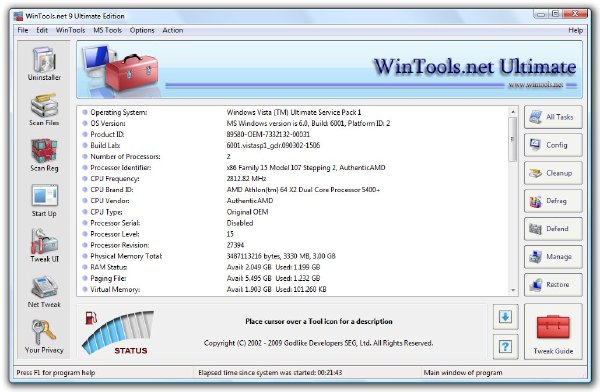Select the 'CPU Frequency:' row
Image resolution: width=600 pixels, height=392 pixels.
coord(294,179)
